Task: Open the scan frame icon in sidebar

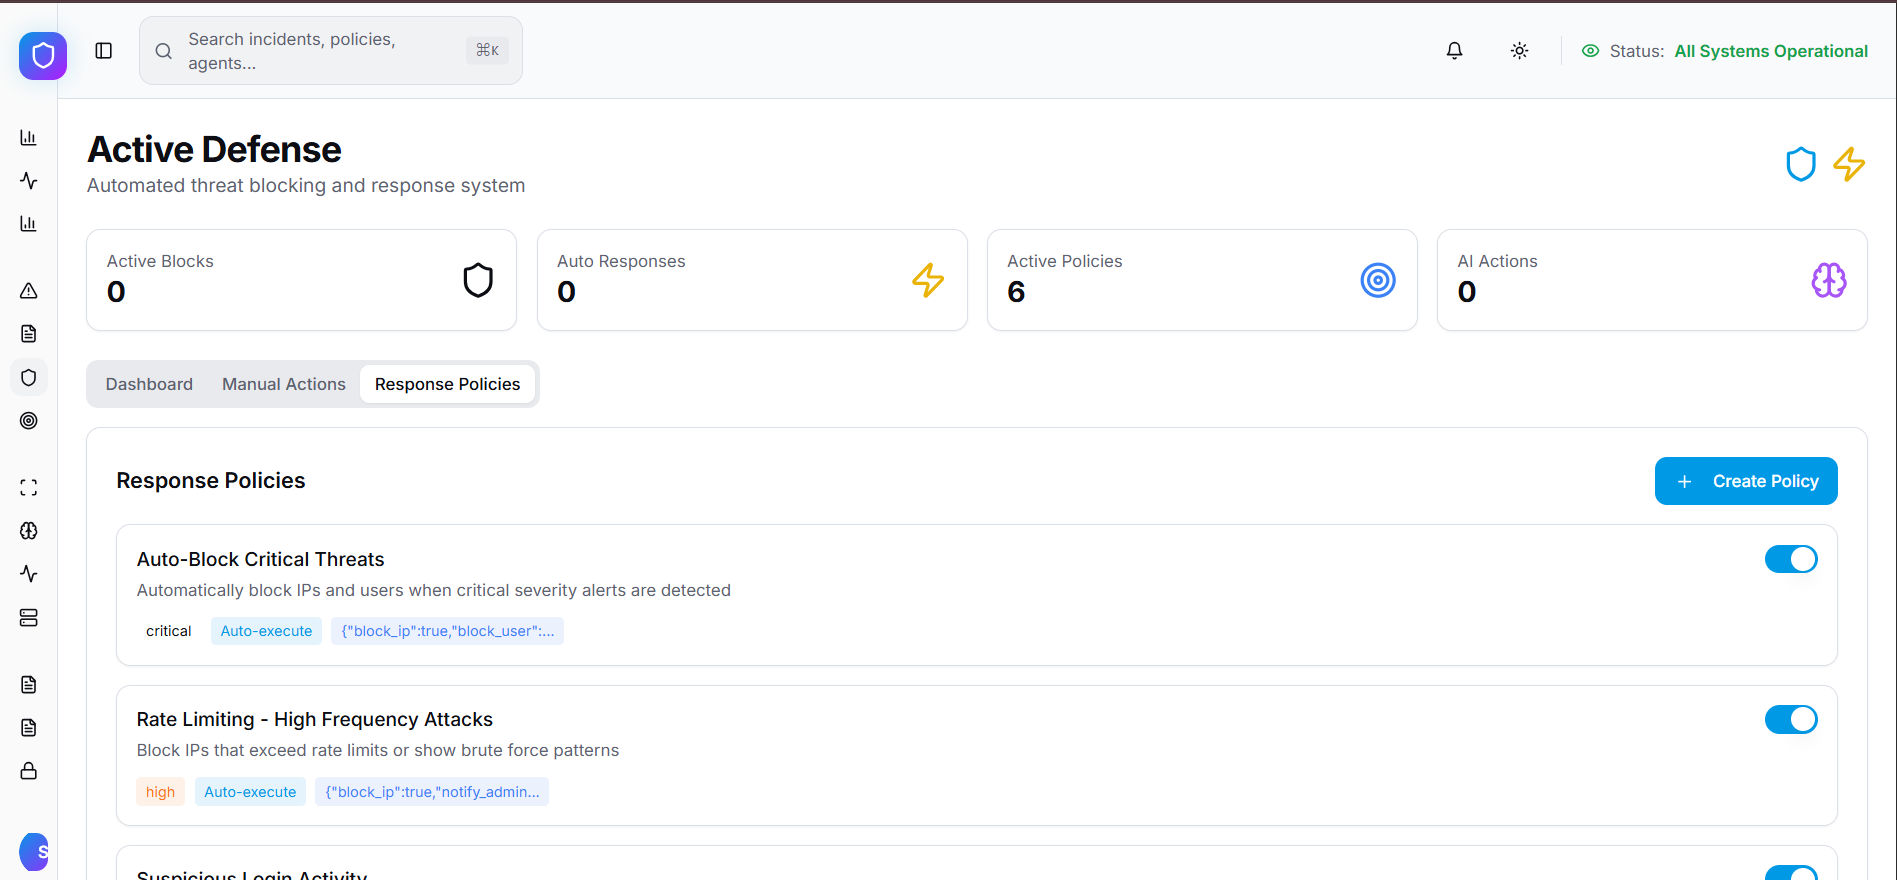Action: (29, 488)
